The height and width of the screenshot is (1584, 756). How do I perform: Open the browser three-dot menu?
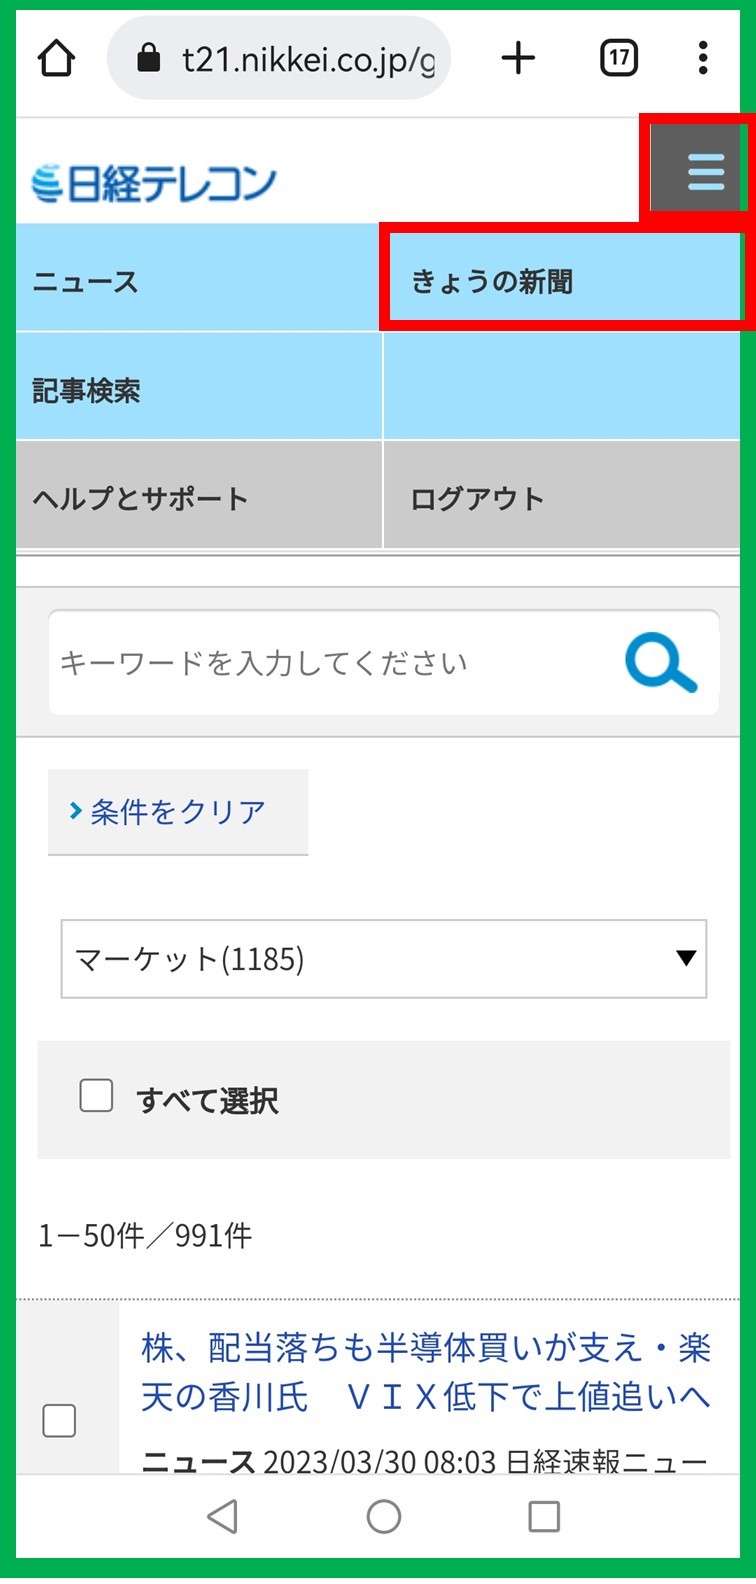(x=703, y=59)
